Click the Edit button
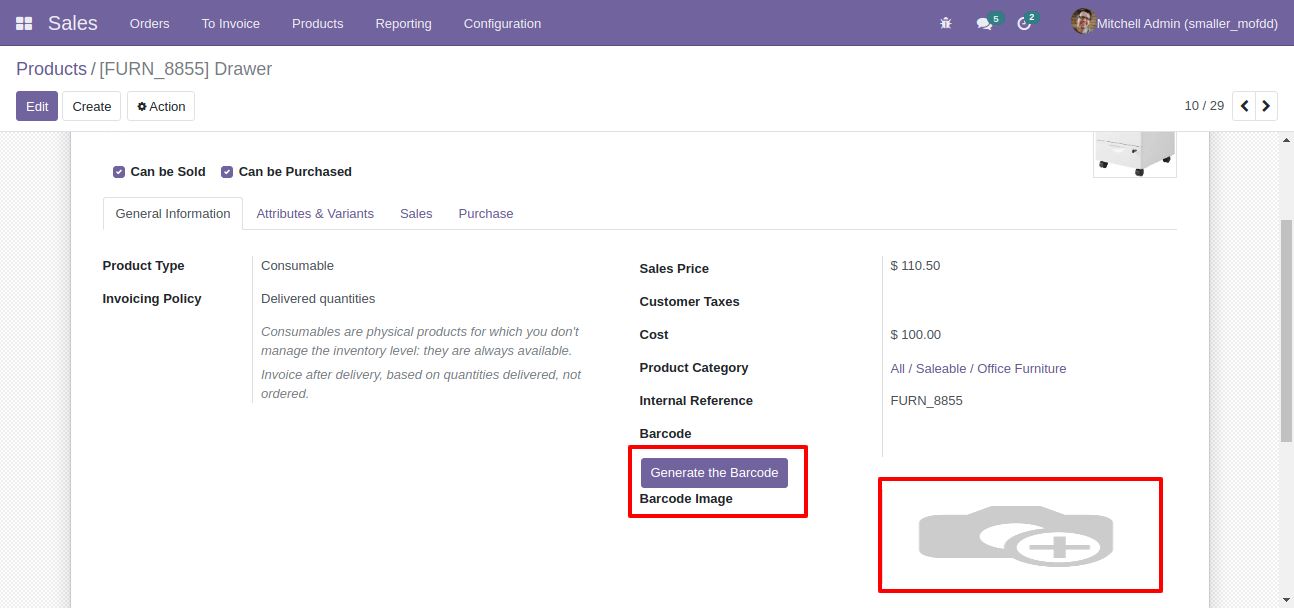Screen dimensions: 1294x608 coord(37,106)
